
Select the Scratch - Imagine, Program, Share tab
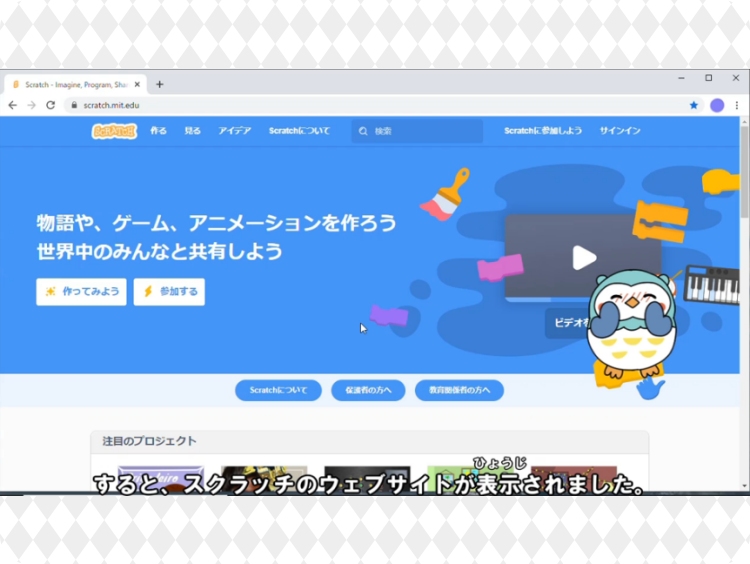(x=77, y=85)
